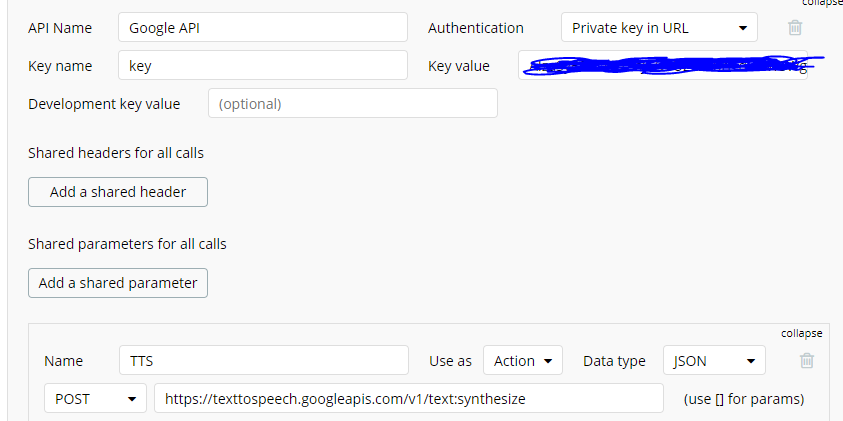Open the Use as Action dropdown
Screen dimensions: 843x421
[523, 361]
